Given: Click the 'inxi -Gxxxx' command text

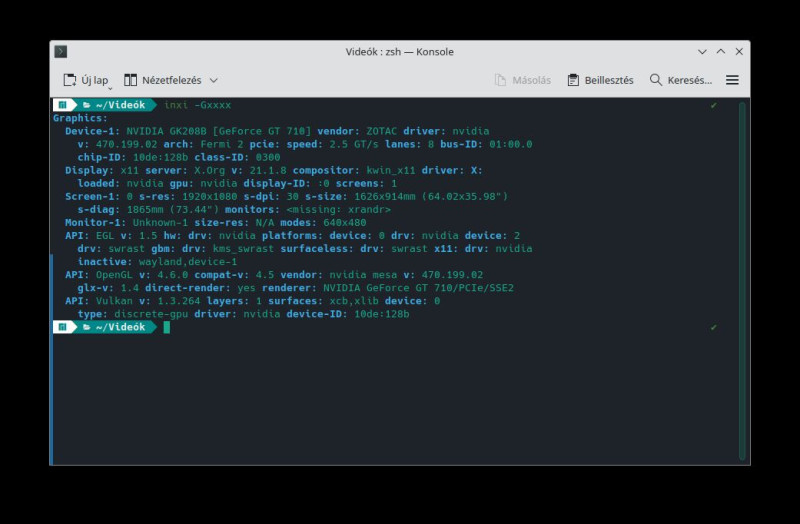Looking at the screenshot, I should coord(197,105).
